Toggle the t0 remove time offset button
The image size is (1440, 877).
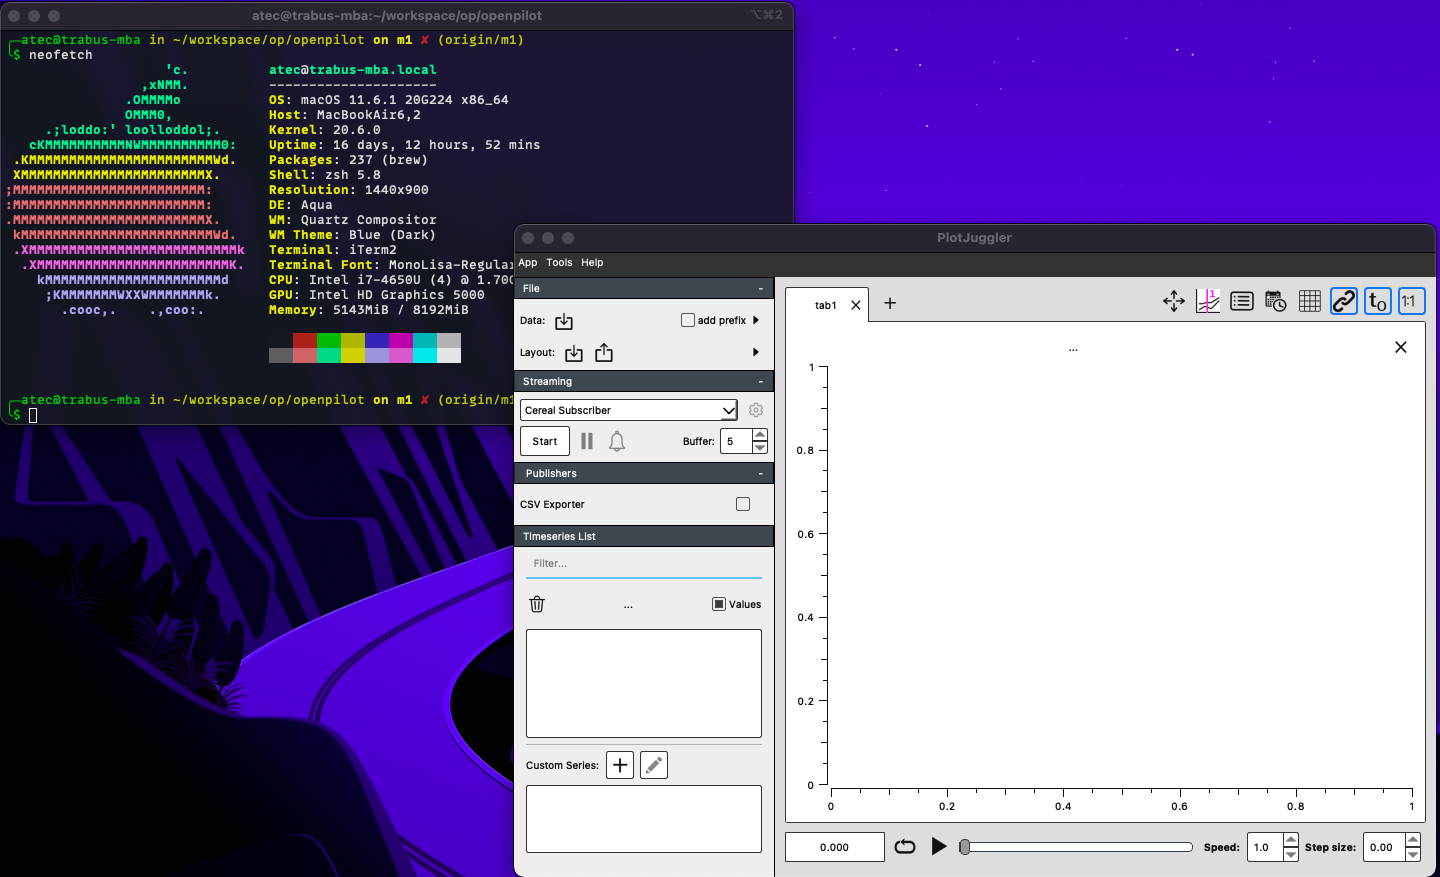(x=1377, y=301)
